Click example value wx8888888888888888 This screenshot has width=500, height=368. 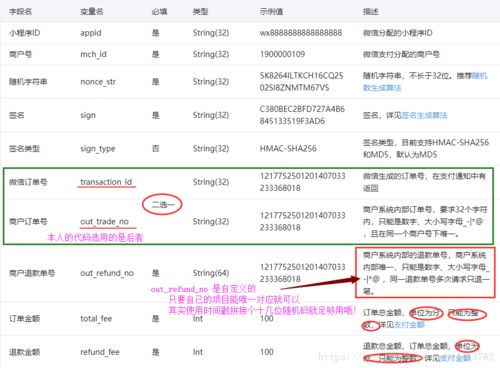[x=301, y=33]
